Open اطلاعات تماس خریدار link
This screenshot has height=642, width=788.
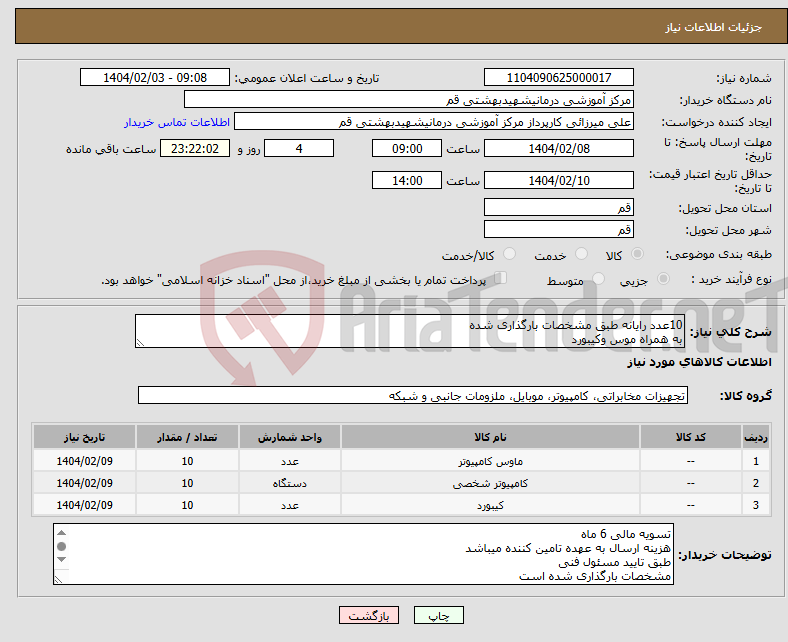click(x=177, y=122)
